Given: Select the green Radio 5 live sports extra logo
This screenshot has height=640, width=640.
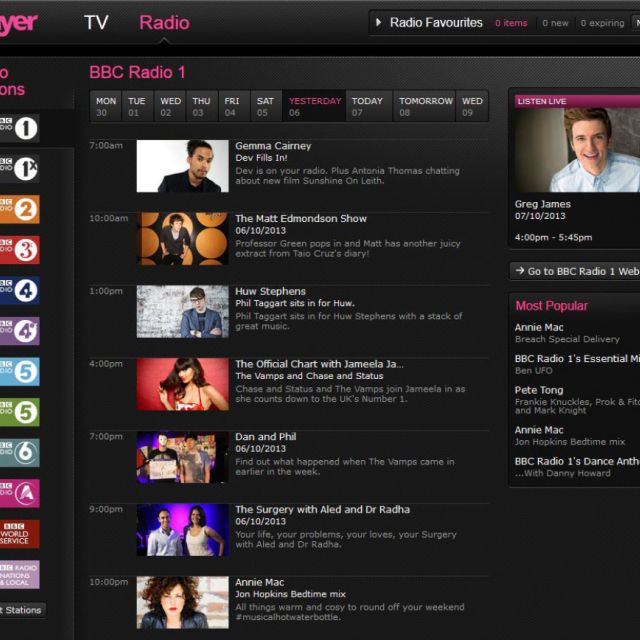Looking at the screenshot, I should coord(20,412).
